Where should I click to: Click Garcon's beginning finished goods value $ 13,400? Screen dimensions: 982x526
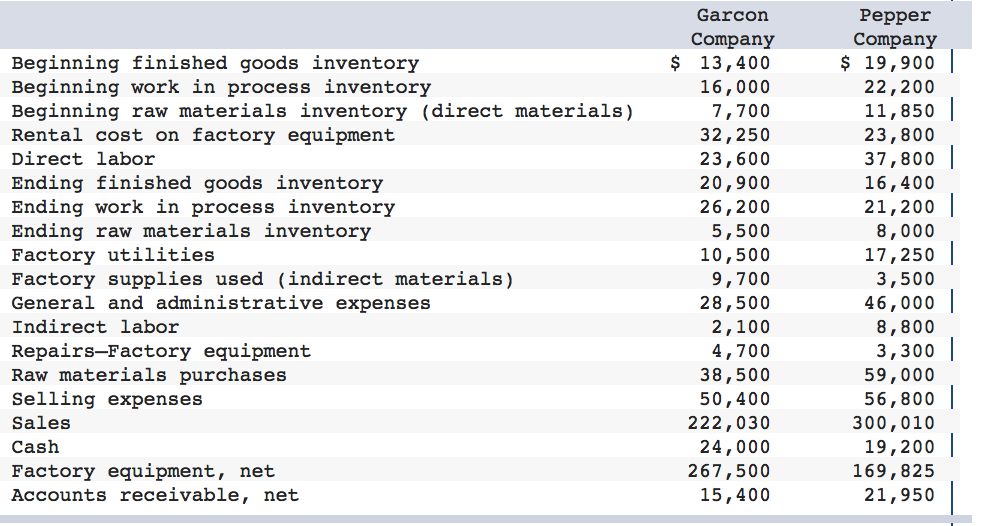tap(720, 63)
